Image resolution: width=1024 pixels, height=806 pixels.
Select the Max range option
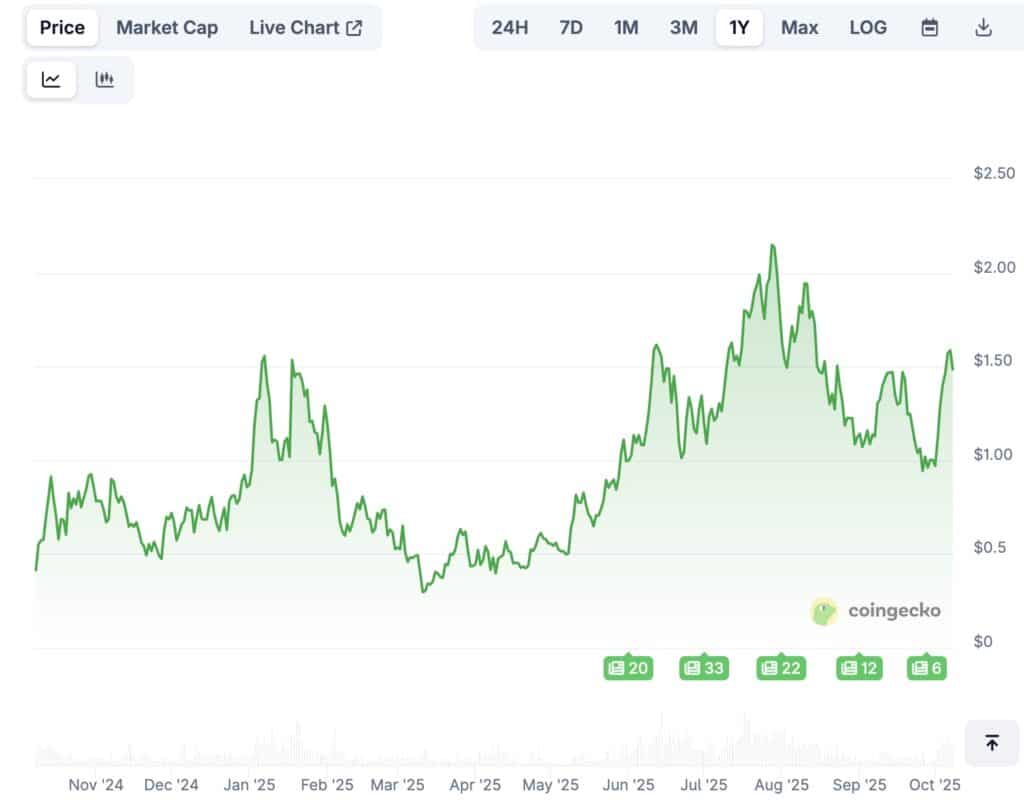tap(799, 27)
